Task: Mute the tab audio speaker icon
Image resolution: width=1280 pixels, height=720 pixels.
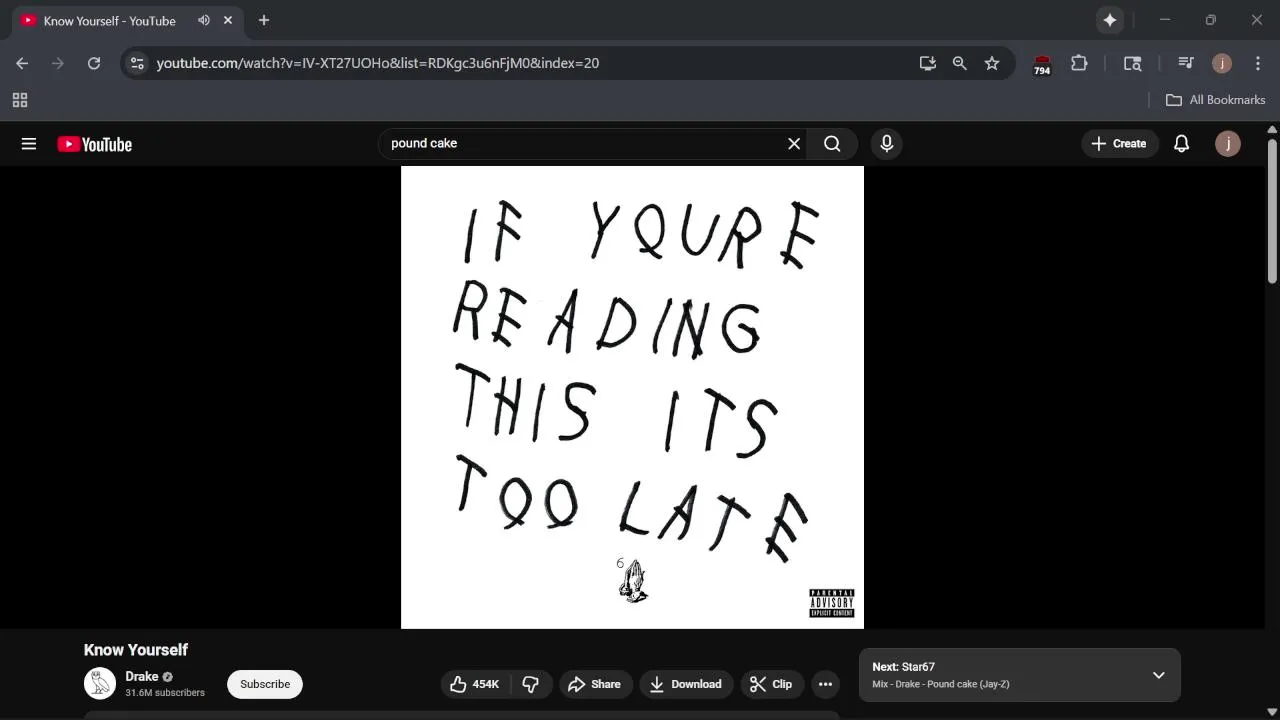Action: pos(204,20)
